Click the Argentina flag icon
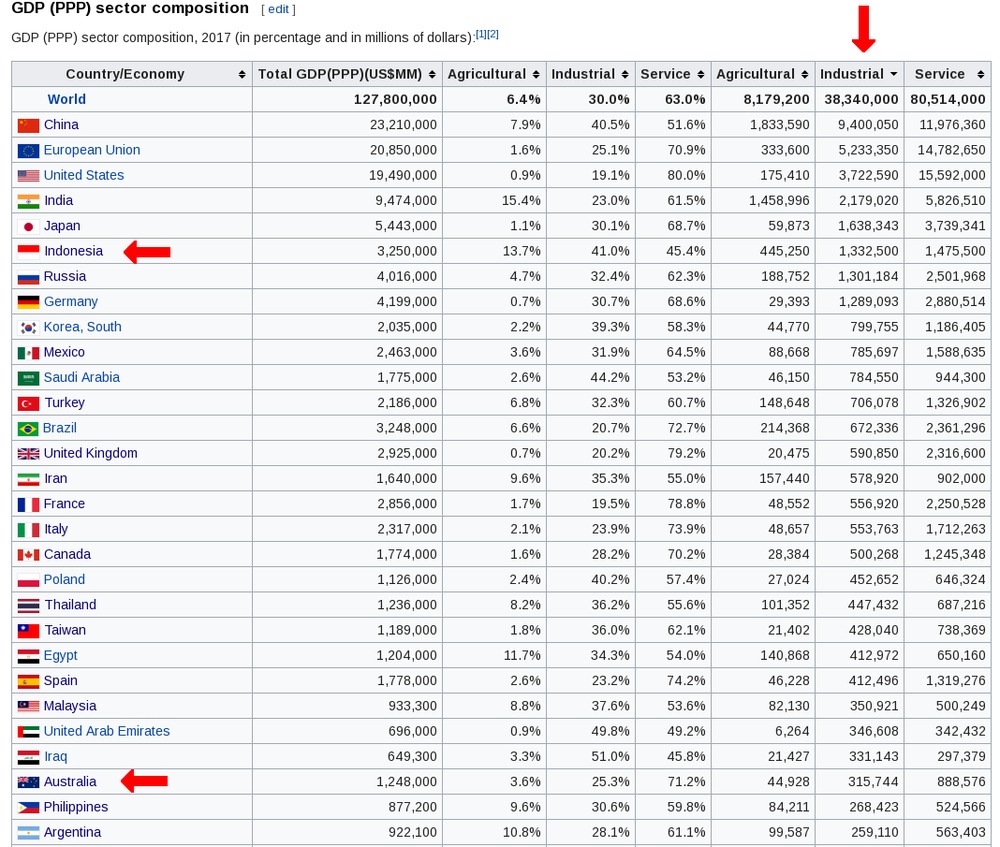 28,833
